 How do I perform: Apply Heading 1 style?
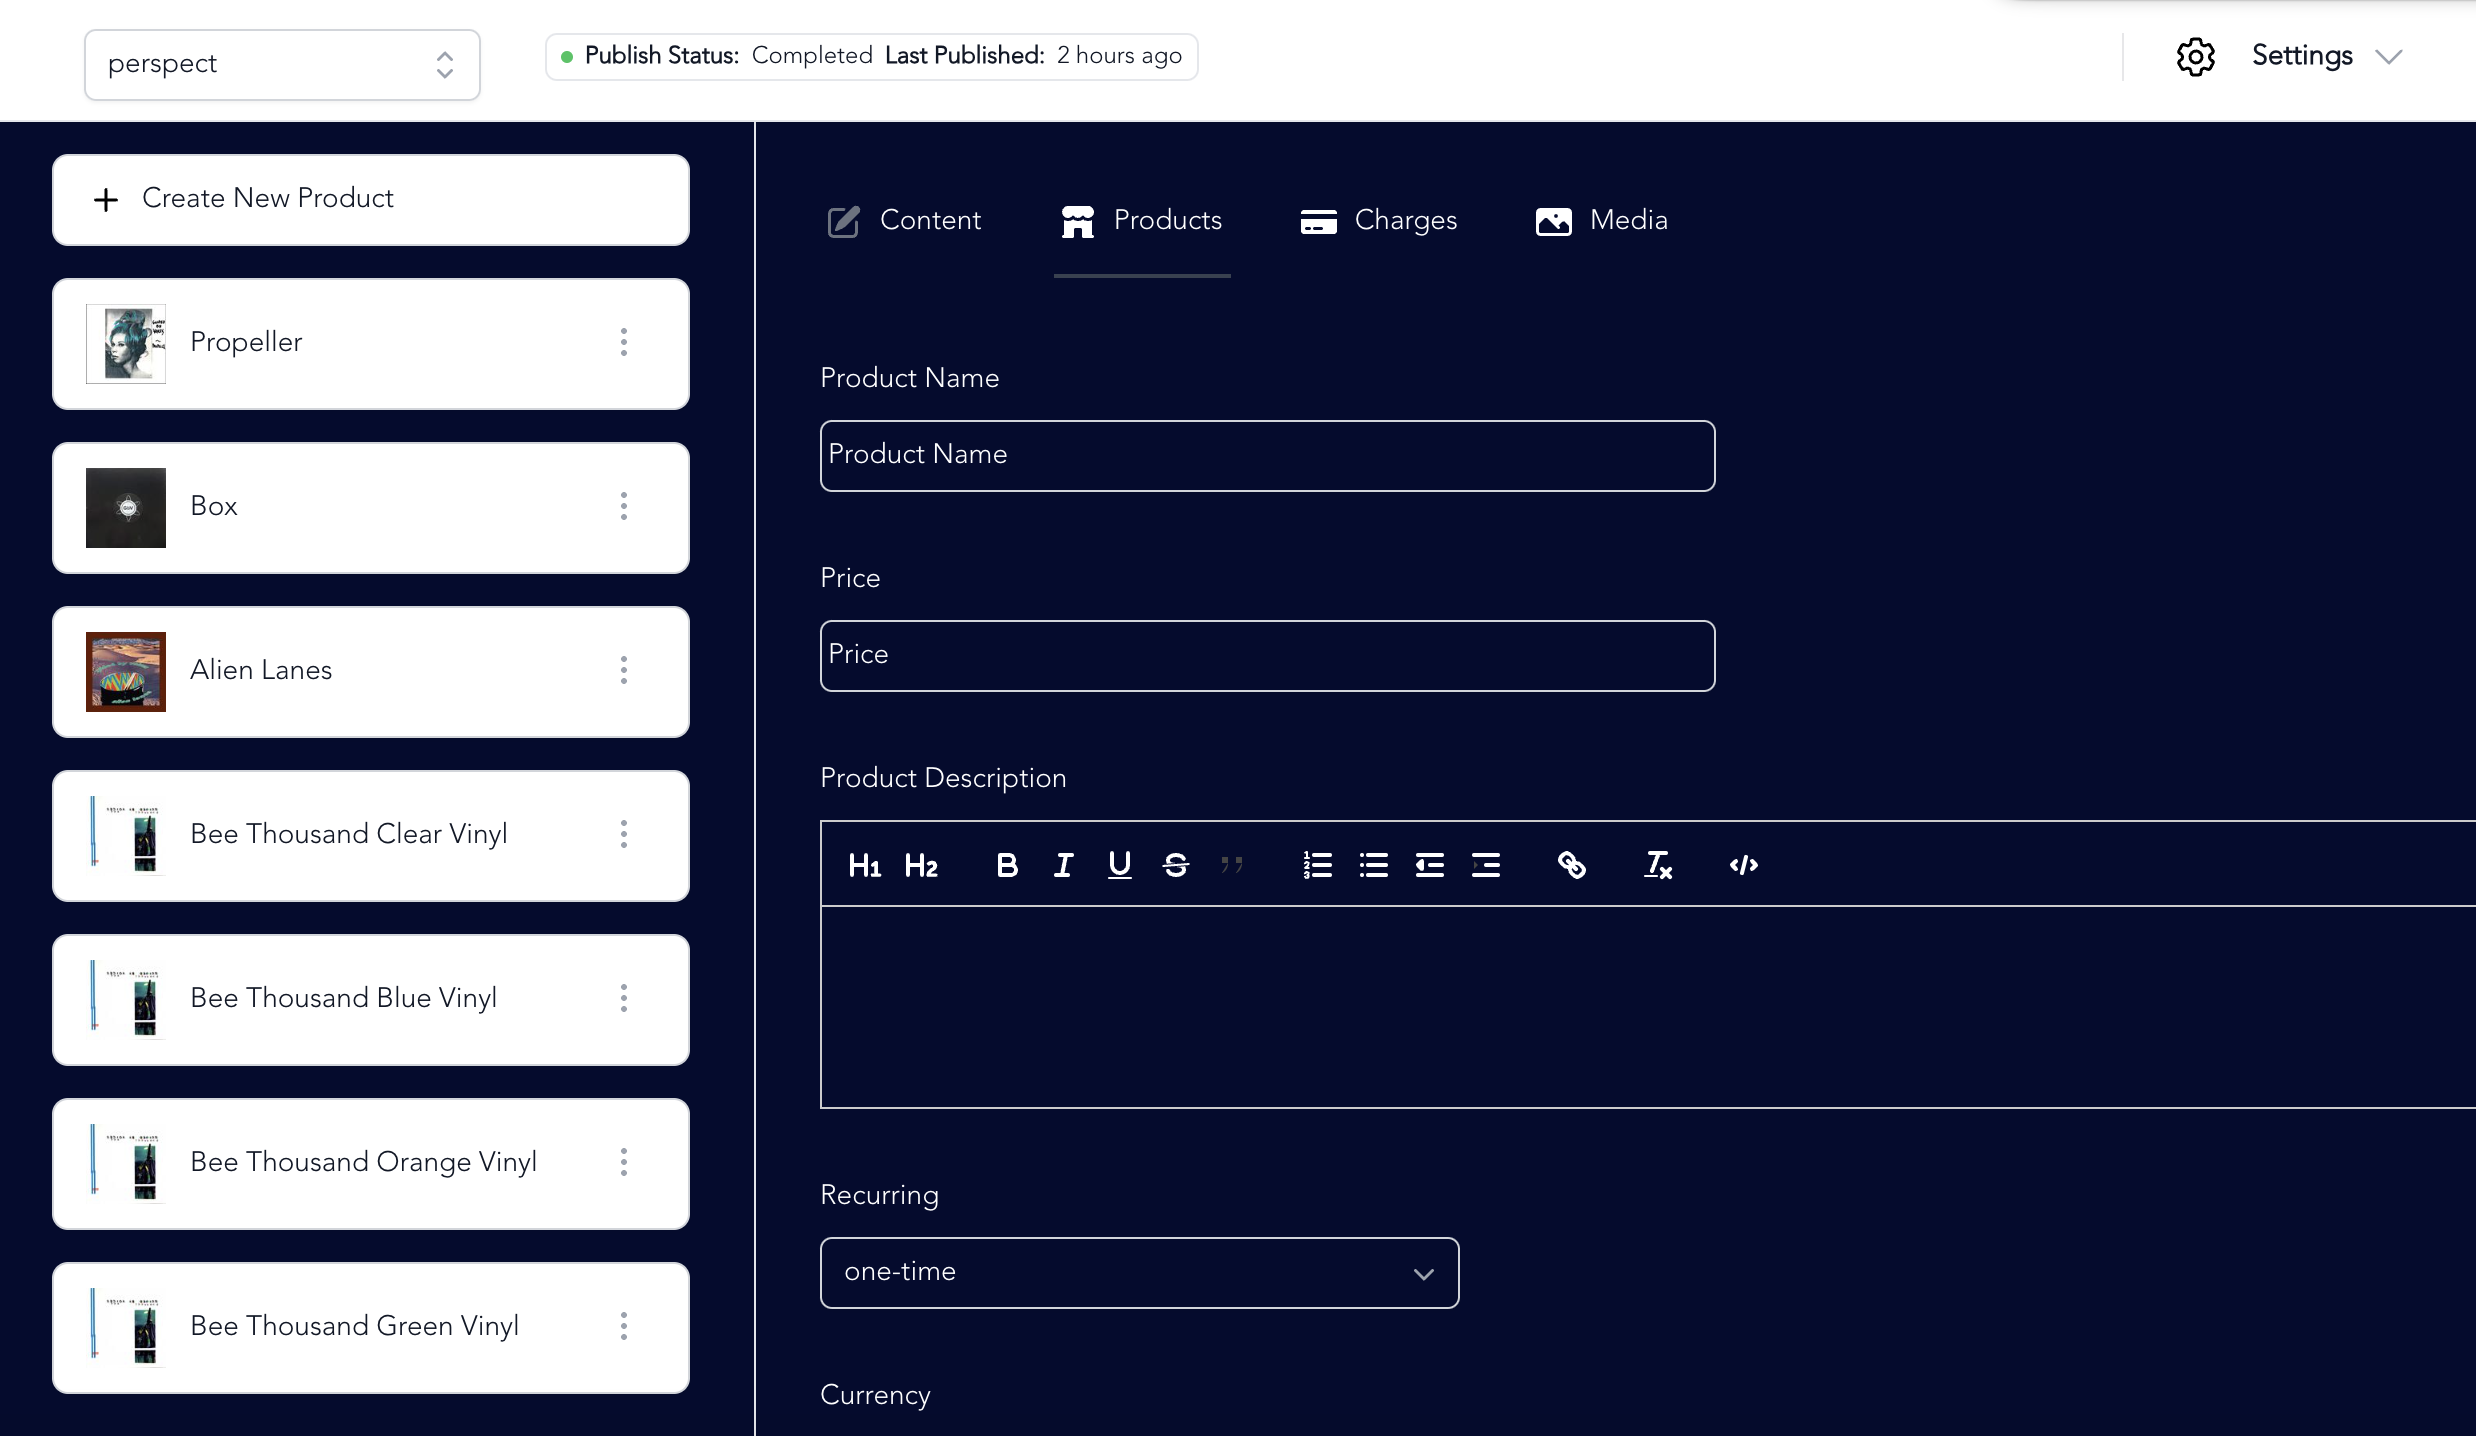(x=864, y=865)
